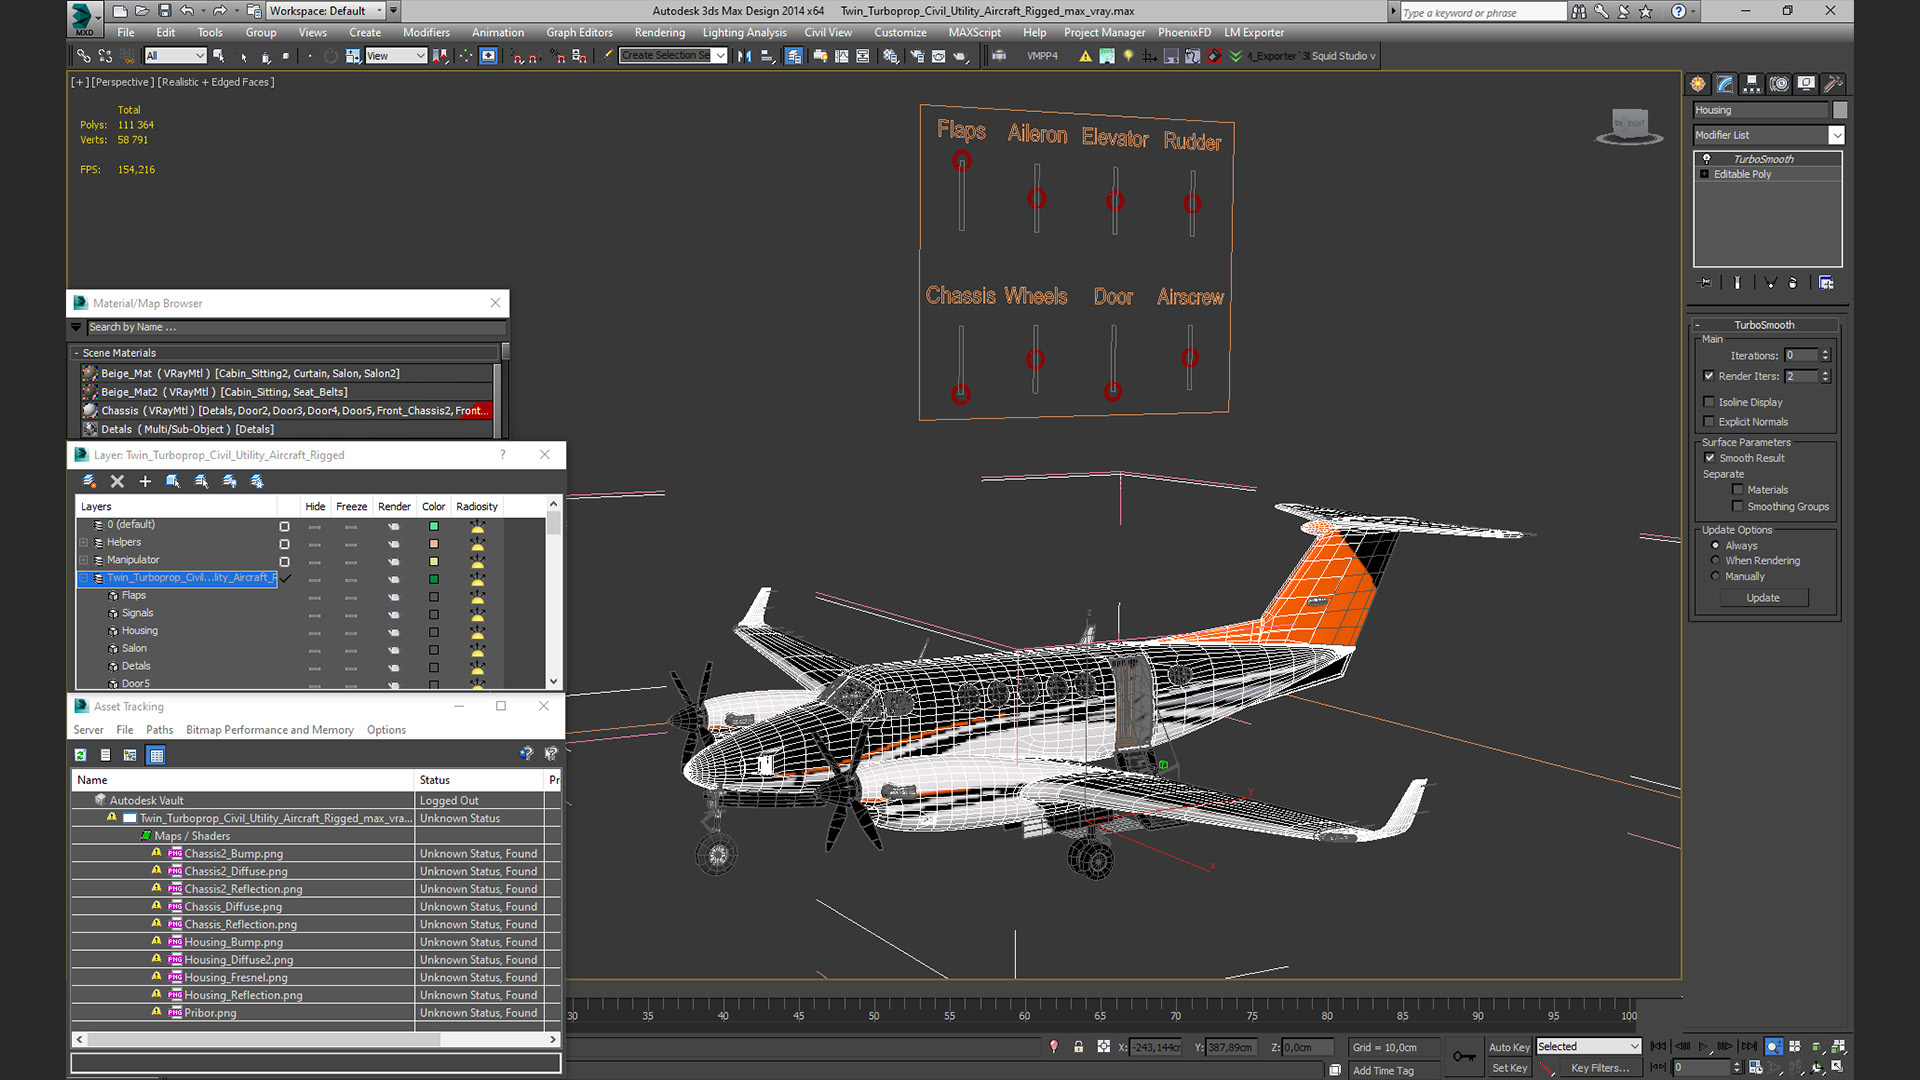Open the selection filter All dropdown
This screenshot has width=1920, height=1080.
pos(175,56)
